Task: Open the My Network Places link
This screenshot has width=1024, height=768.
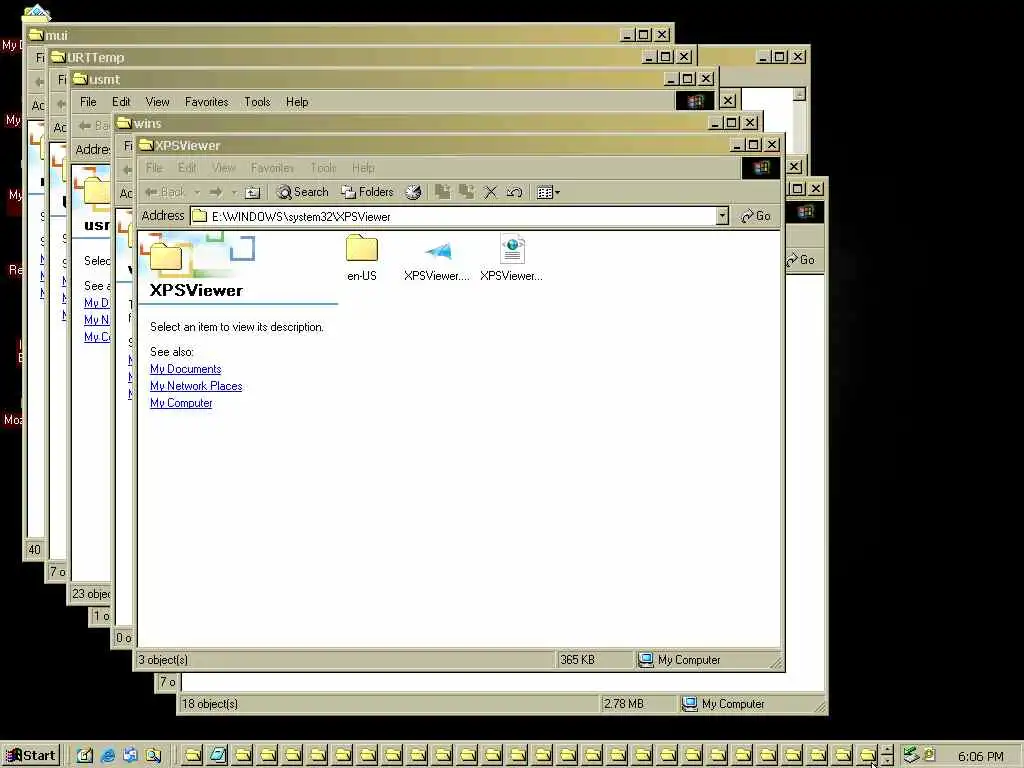Action: click(x=196, y=386)
